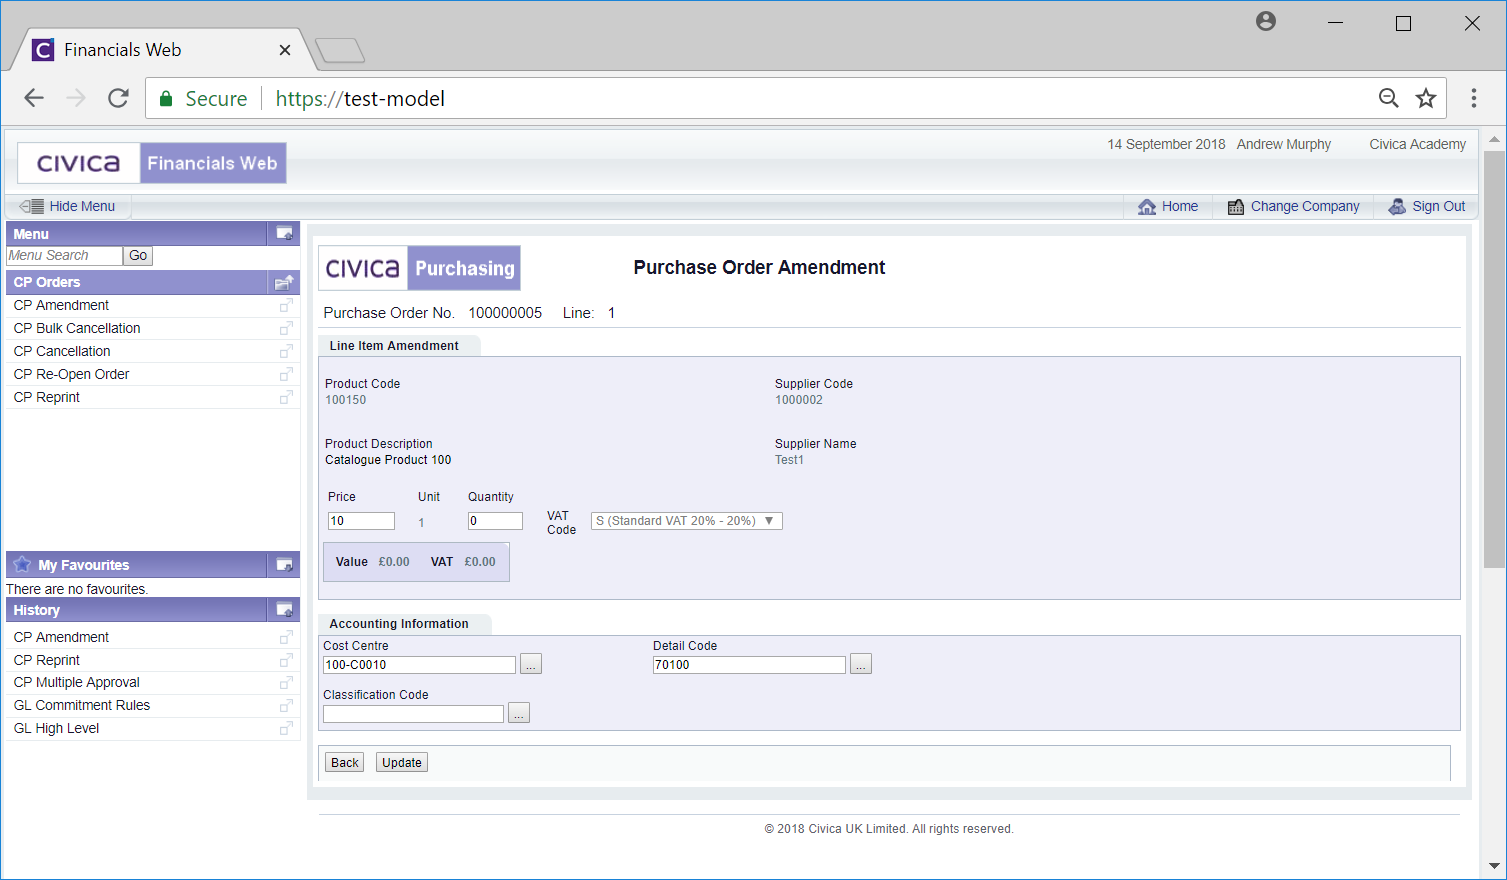Open GL Commitment Rules new window icon
This screenshot has width=1507, height=880.
(286, 705)
